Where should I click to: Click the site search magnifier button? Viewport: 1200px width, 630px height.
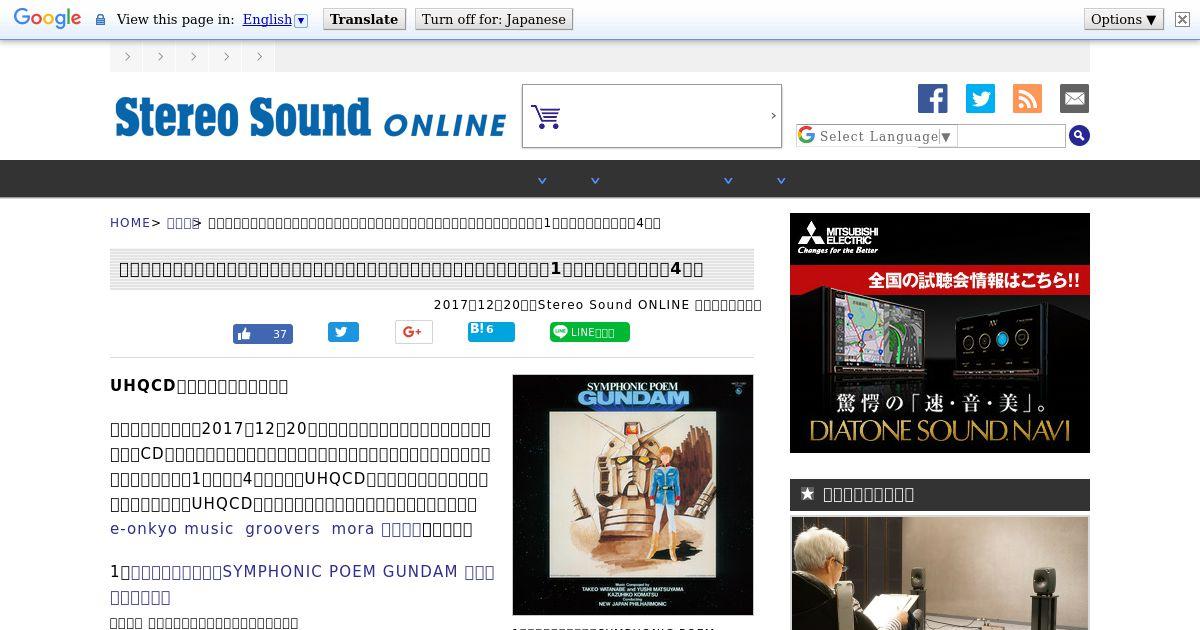(x=1079, y=135)
